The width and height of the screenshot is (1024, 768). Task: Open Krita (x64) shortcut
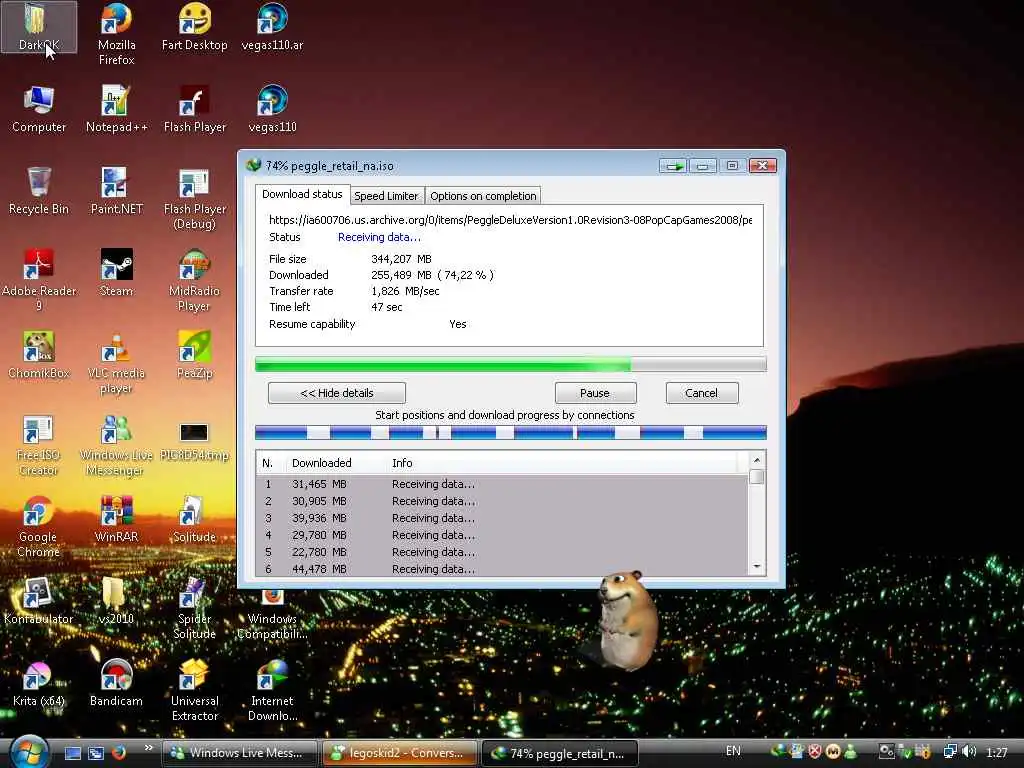[x=39, y=683]
